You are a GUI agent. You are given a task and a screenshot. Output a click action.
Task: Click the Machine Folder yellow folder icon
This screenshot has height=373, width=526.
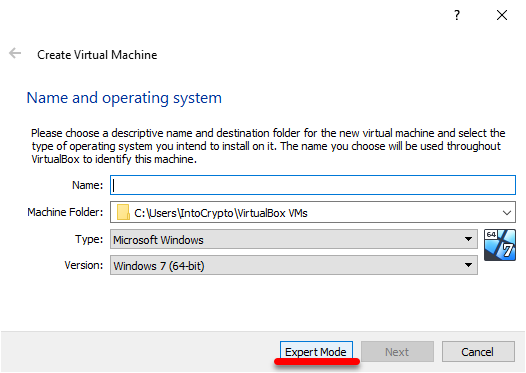pyautogui.click(x=123, y=213)
